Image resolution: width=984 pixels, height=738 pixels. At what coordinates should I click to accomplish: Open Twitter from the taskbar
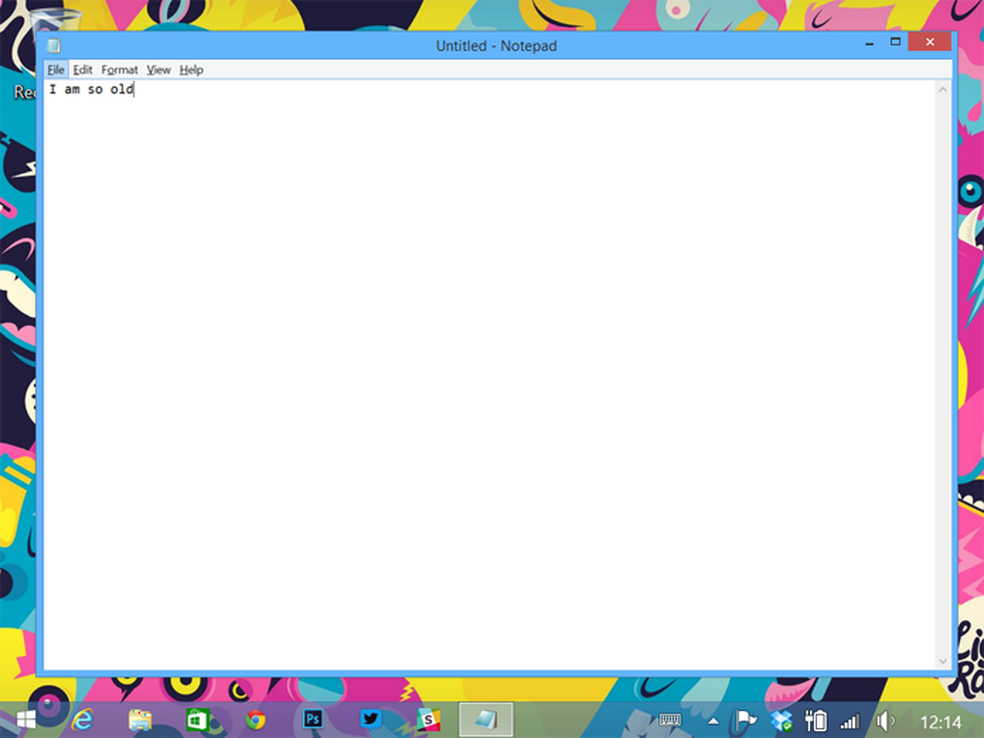tap(369, 720)
